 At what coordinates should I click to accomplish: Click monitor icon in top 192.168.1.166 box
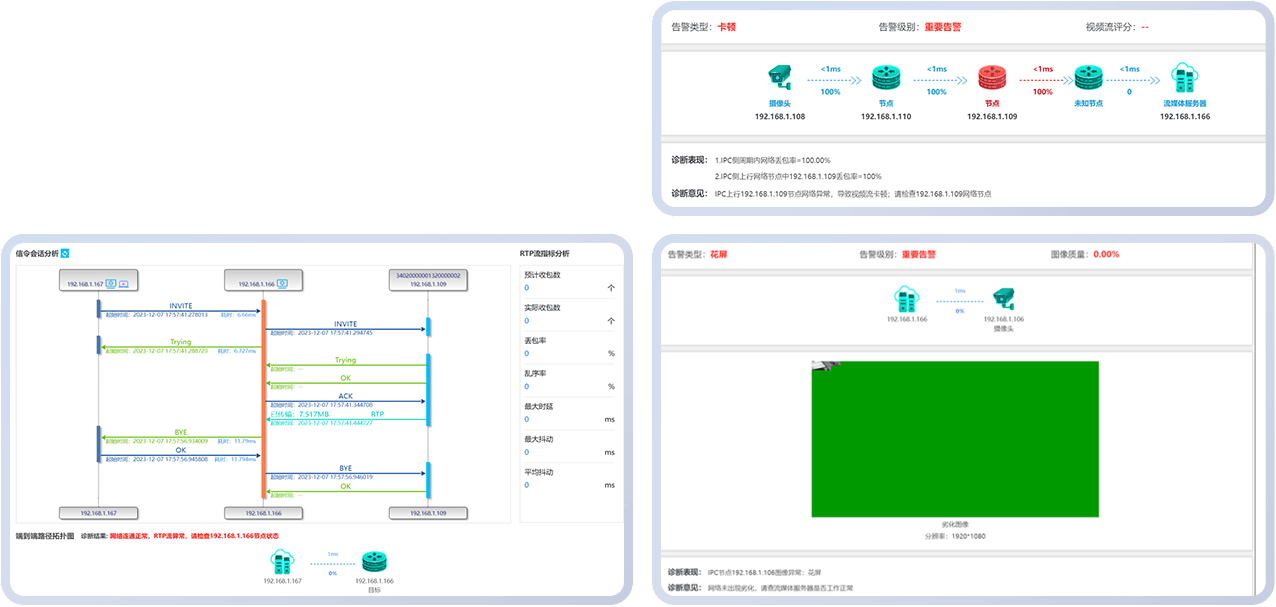tap(282, 283)
